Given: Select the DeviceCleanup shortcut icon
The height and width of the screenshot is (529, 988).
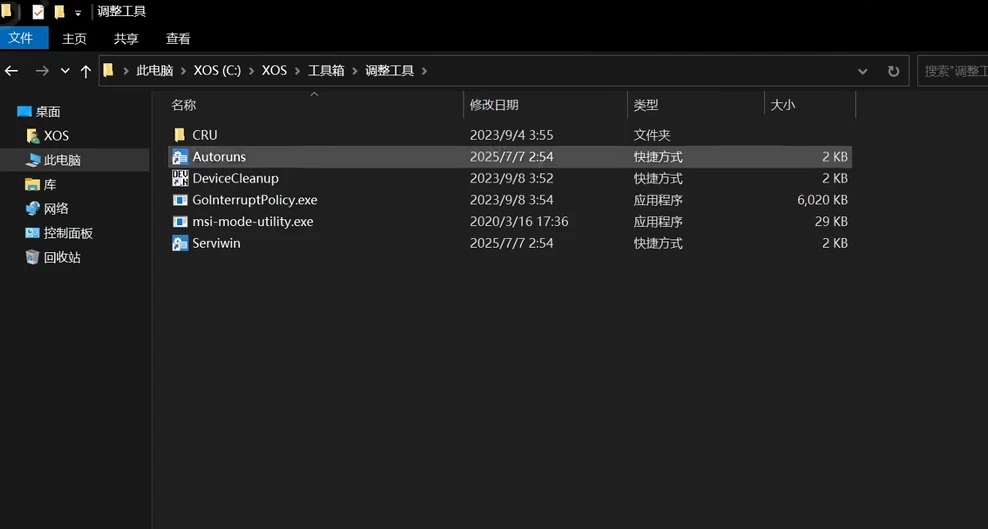Looking at the screenshot, I should pyautogui.click(x=180, y=179).
